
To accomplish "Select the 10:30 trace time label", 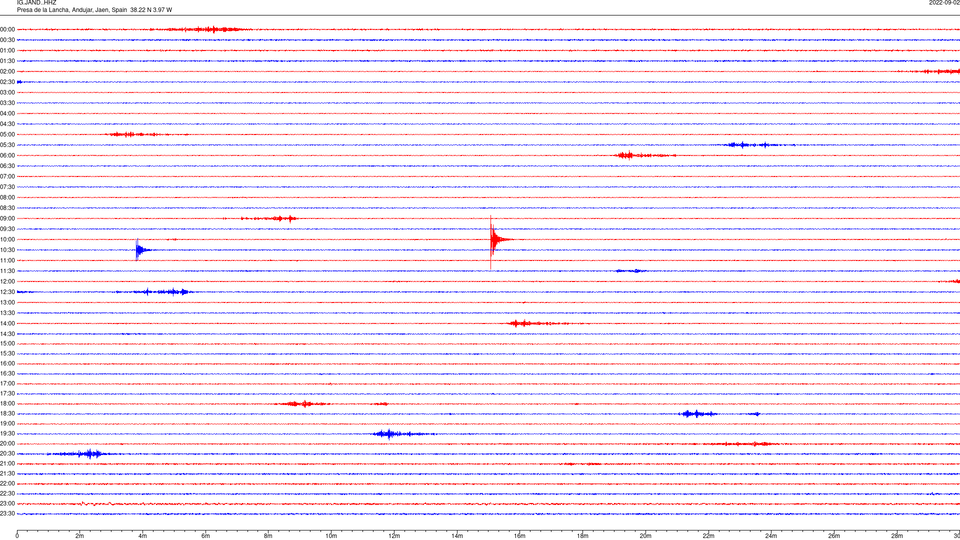I will coord(7,250).
